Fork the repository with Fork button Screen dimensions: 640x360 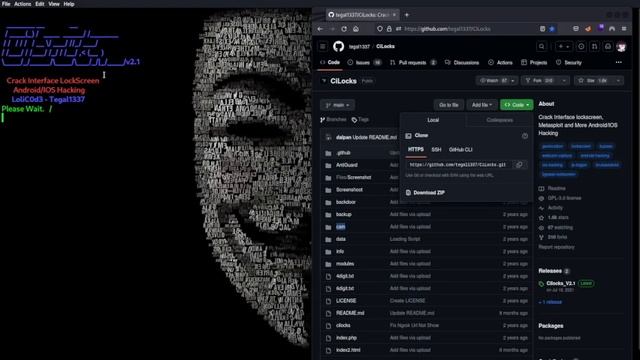540,81
